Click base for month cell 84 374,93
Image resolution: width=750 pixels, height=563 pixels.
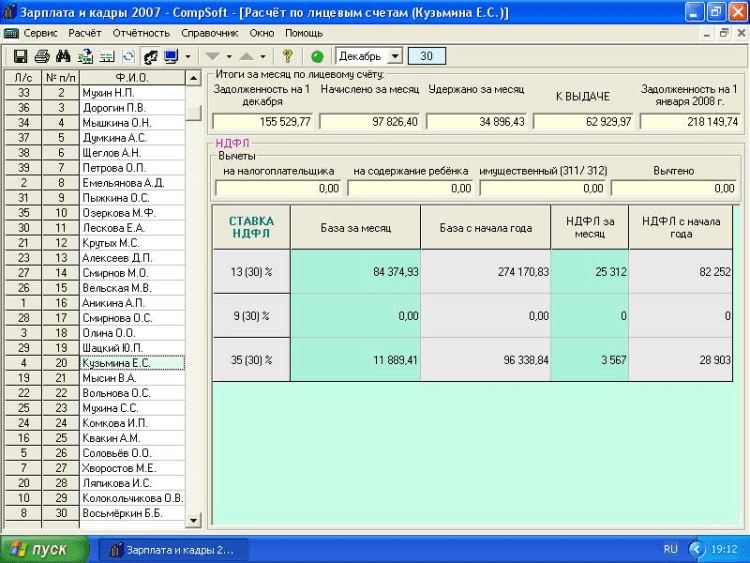point(355,272)
